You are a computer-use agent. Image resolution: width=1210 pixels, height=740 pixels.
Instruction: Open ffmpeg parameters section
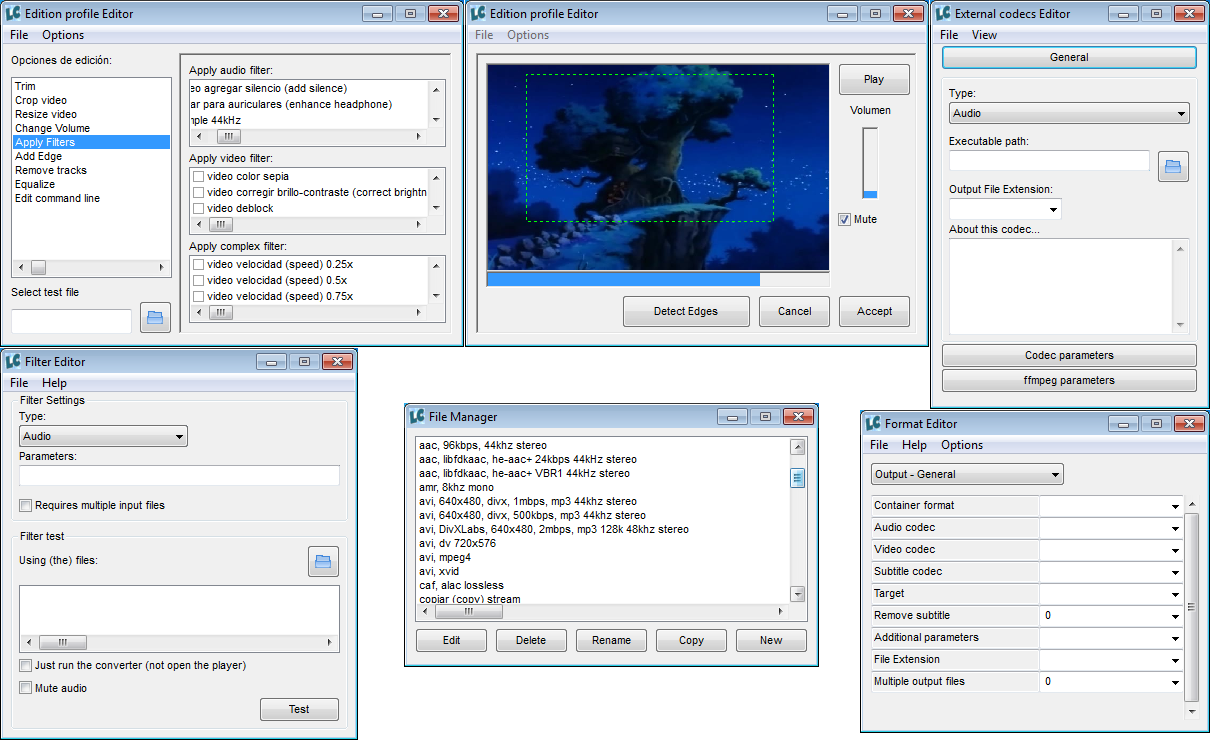pyautogui.click(x=1069, y=380)
